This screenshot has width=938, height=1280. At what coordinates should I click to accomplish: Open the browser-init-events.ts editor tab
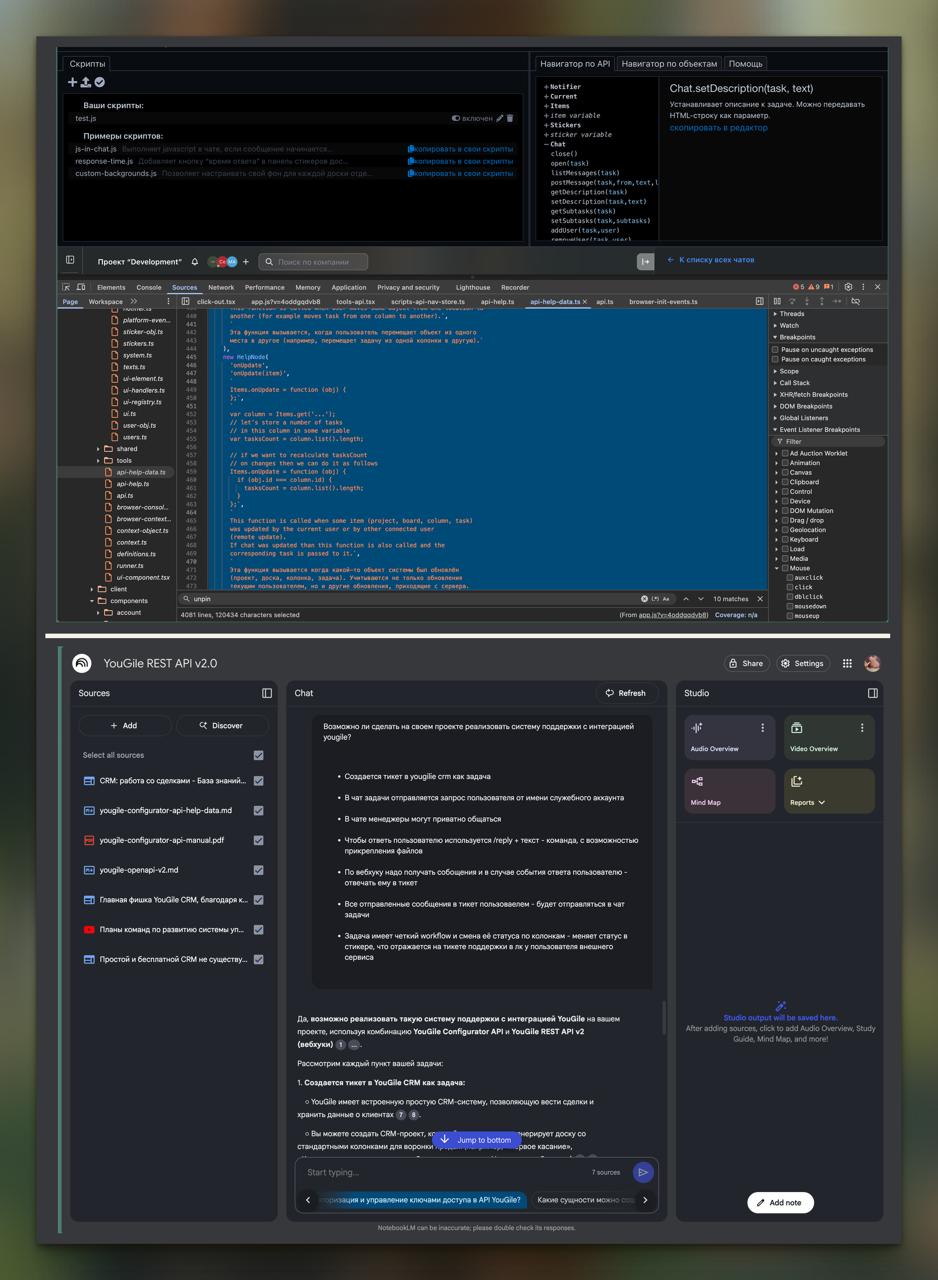click(x=663, y=301)
